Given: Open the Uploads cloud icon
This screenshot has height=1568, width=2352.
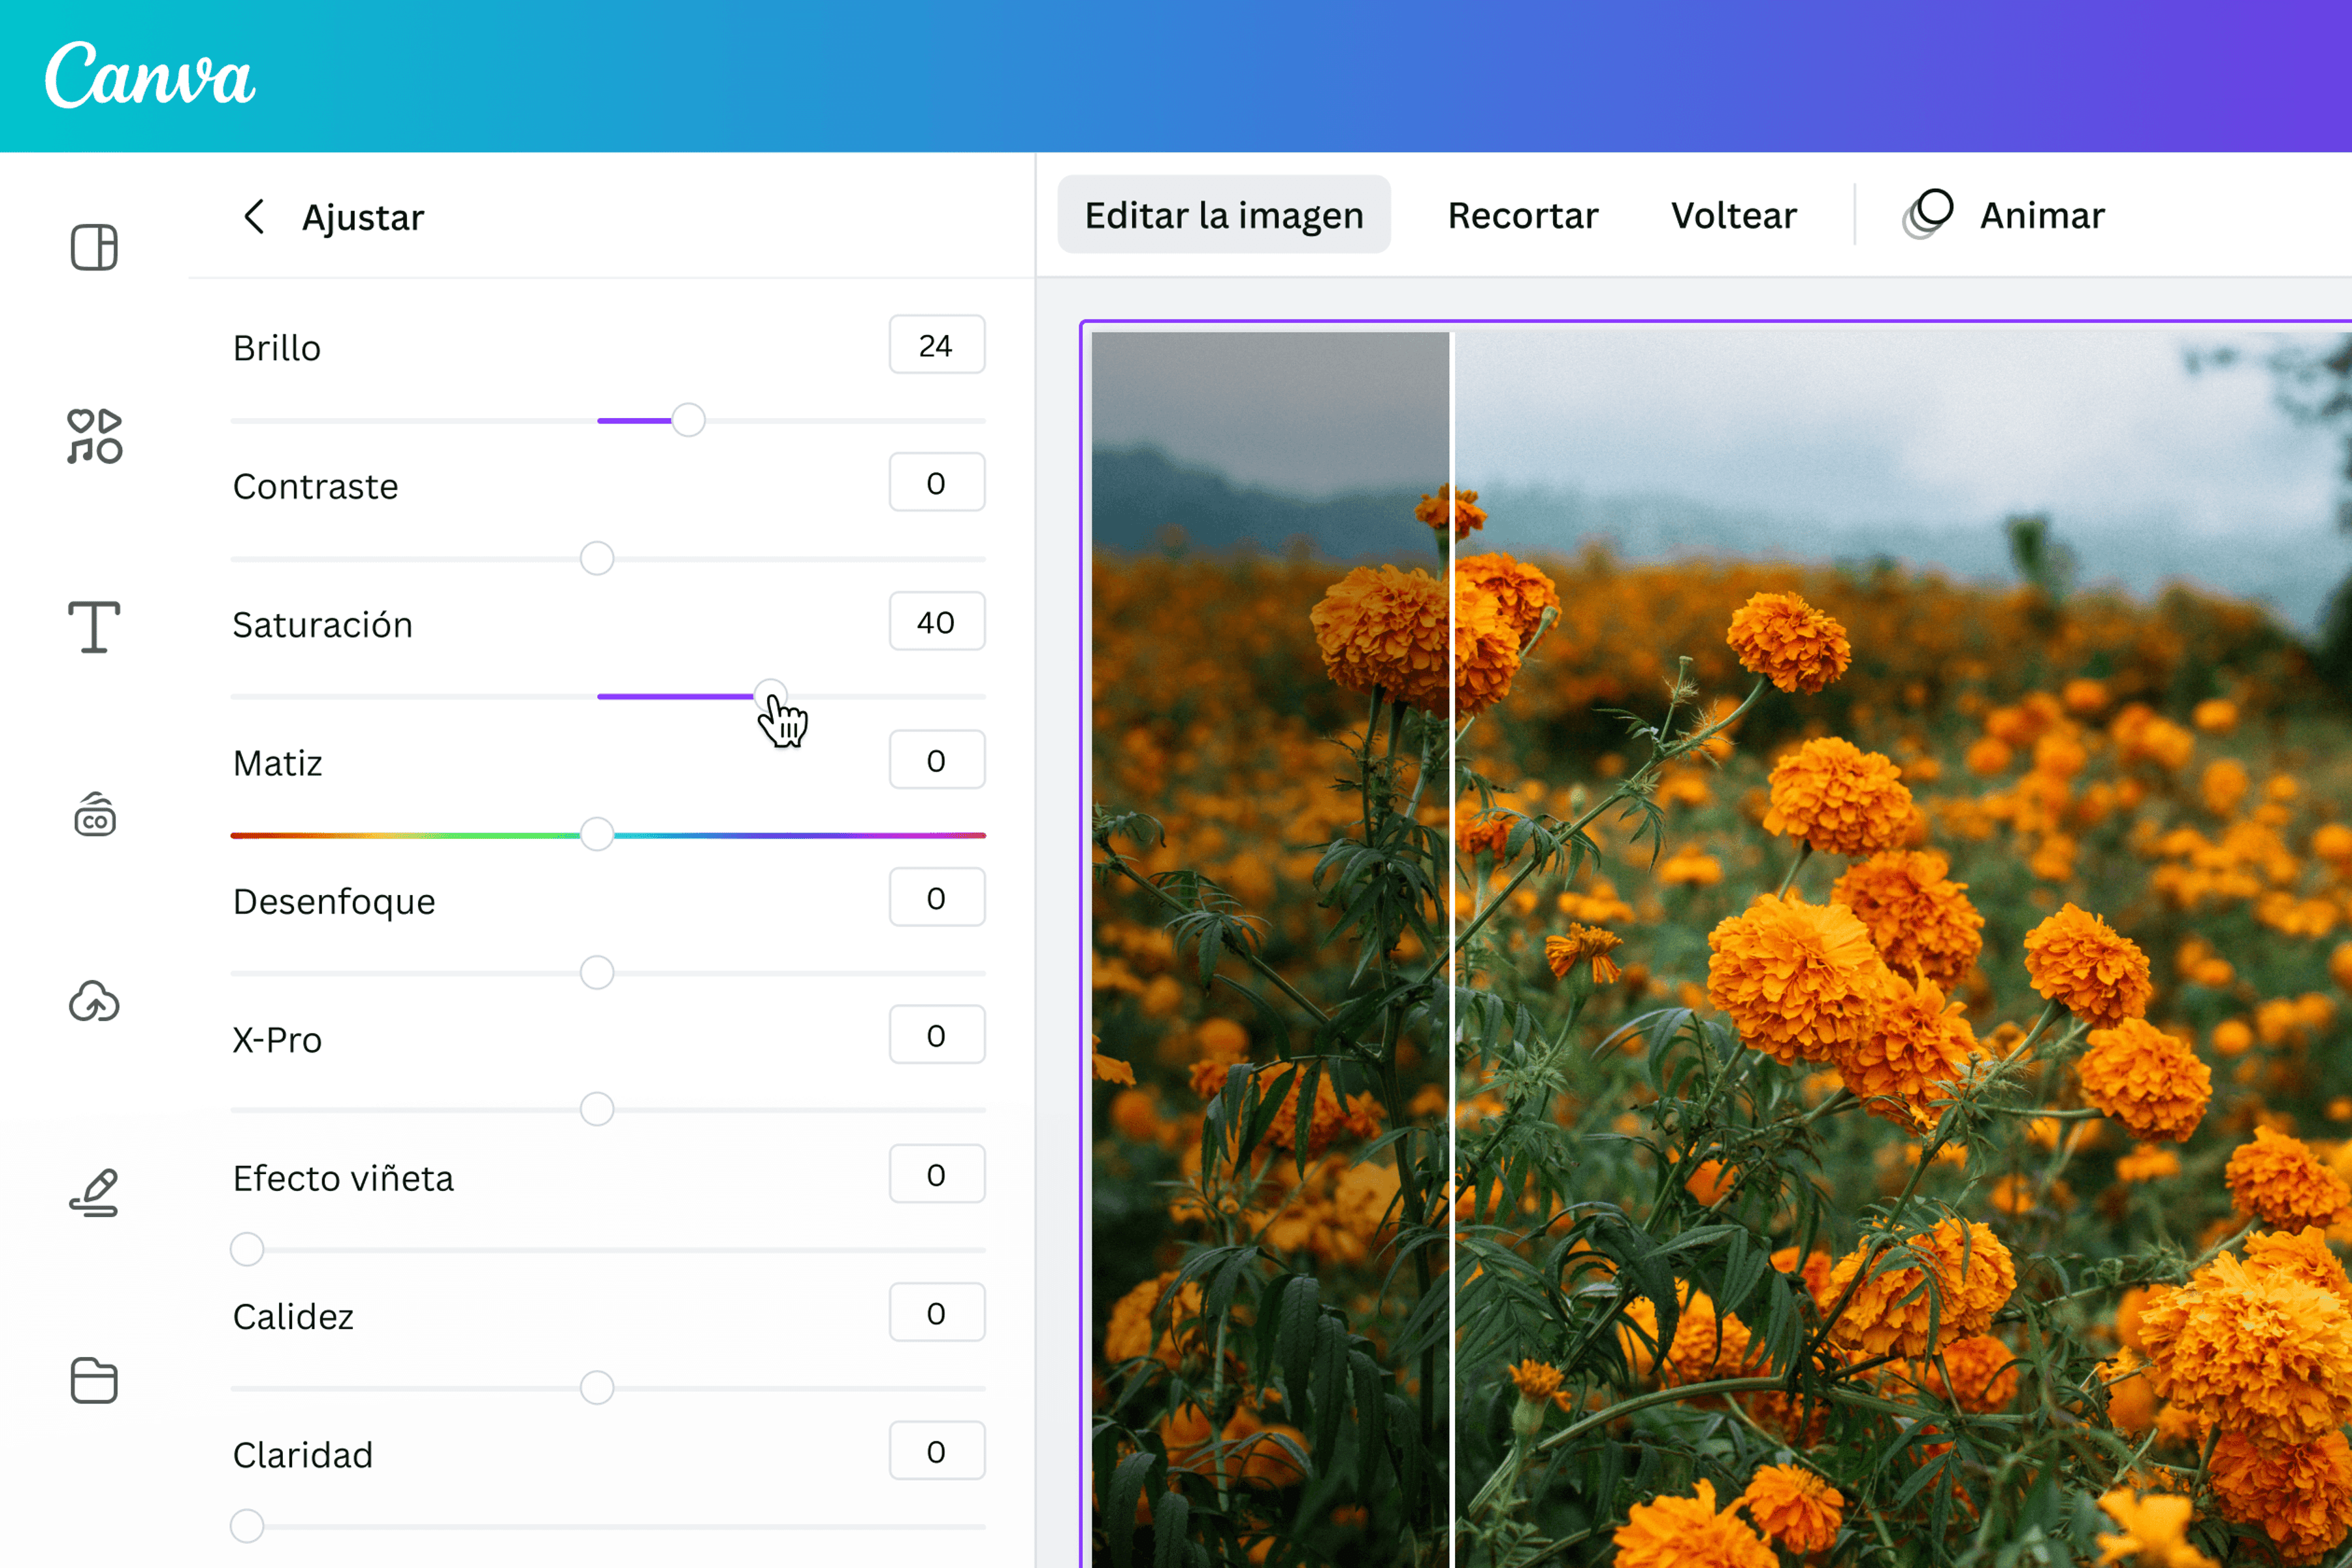Looking at the screenshot, I should click(x=94, y=1001).
